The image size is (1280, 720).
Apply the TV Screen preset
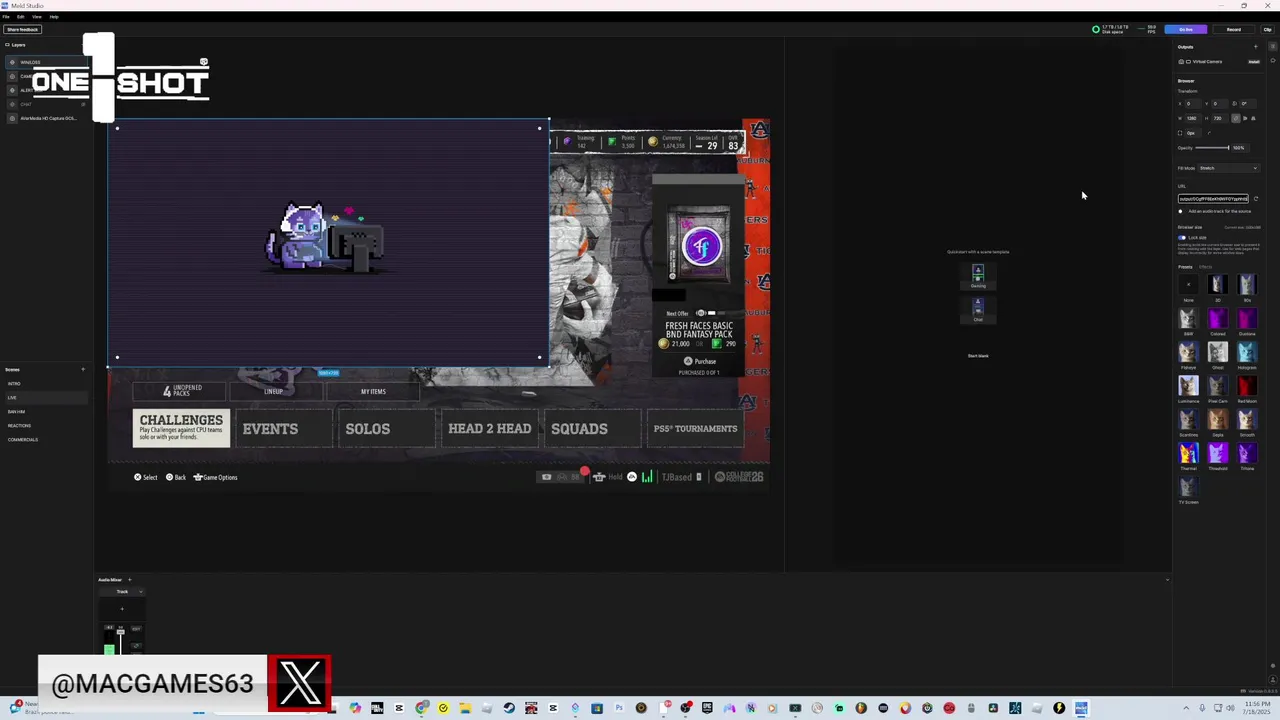click(1188, 487)
